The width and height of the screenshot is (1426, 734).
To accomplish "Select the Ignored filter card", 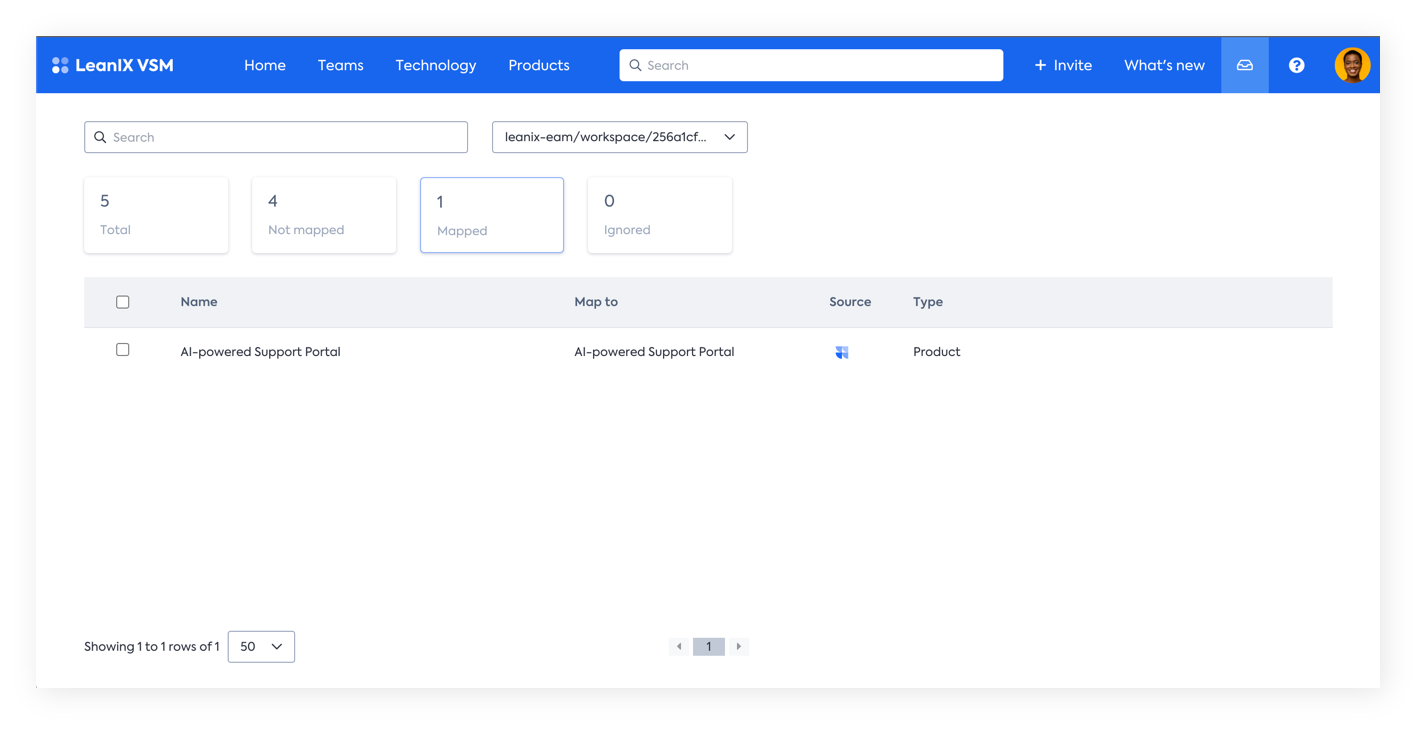I will click(x=660, y=215).
